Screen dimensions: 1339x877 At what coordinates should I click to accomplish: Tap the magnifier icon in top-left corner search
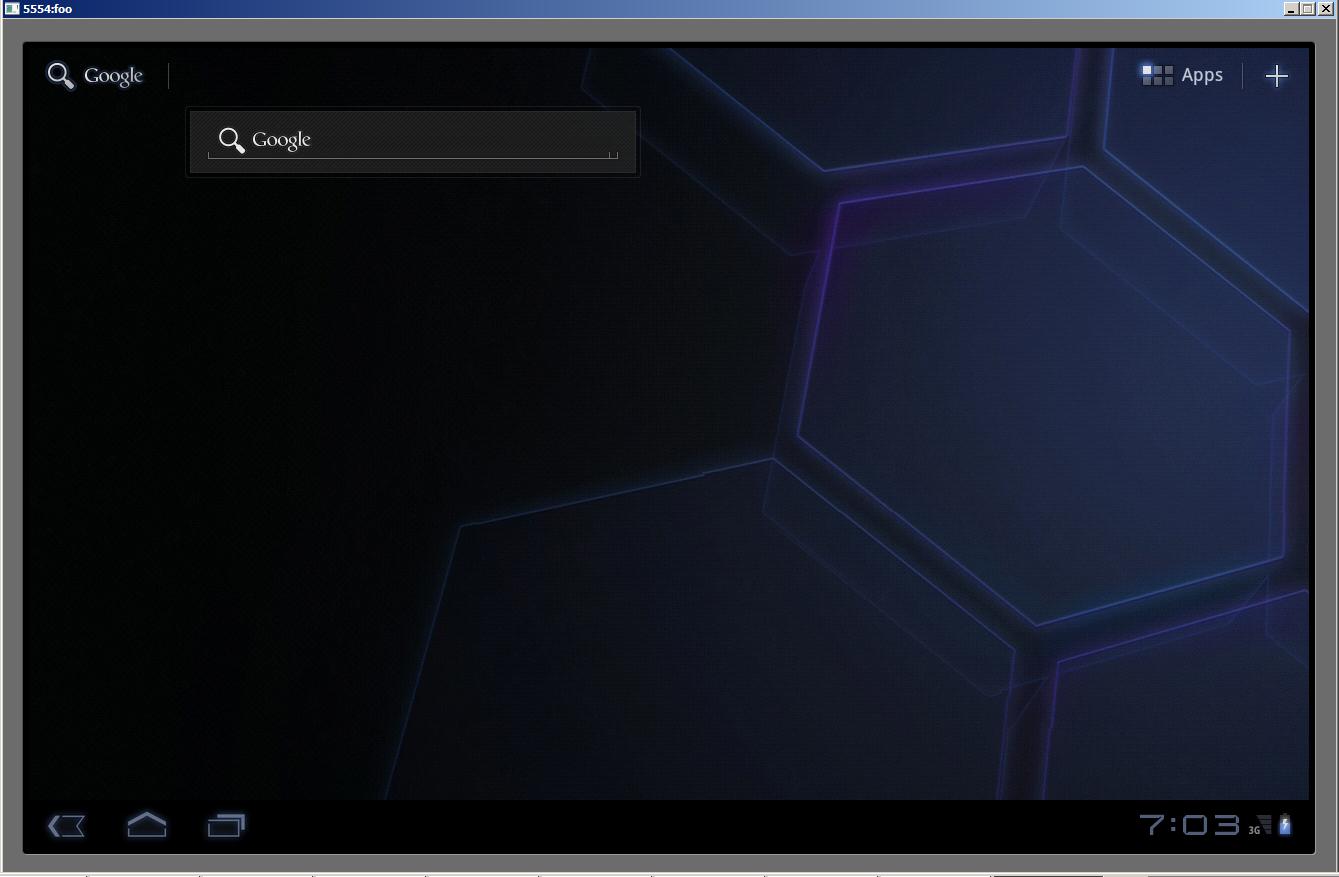[x=61, y=76]
